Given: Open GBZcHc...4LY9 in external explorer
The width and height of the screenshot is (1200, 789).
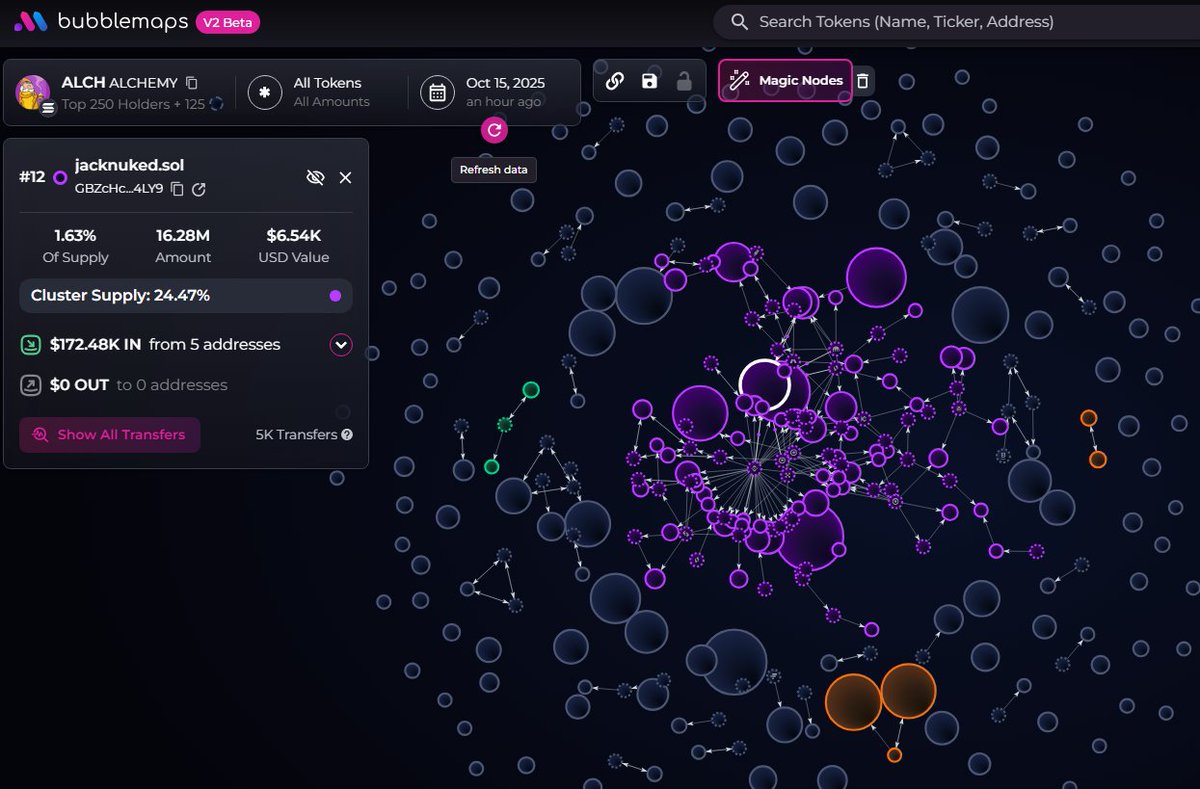Looking at the screenshot, I should (x=199, y=189).
